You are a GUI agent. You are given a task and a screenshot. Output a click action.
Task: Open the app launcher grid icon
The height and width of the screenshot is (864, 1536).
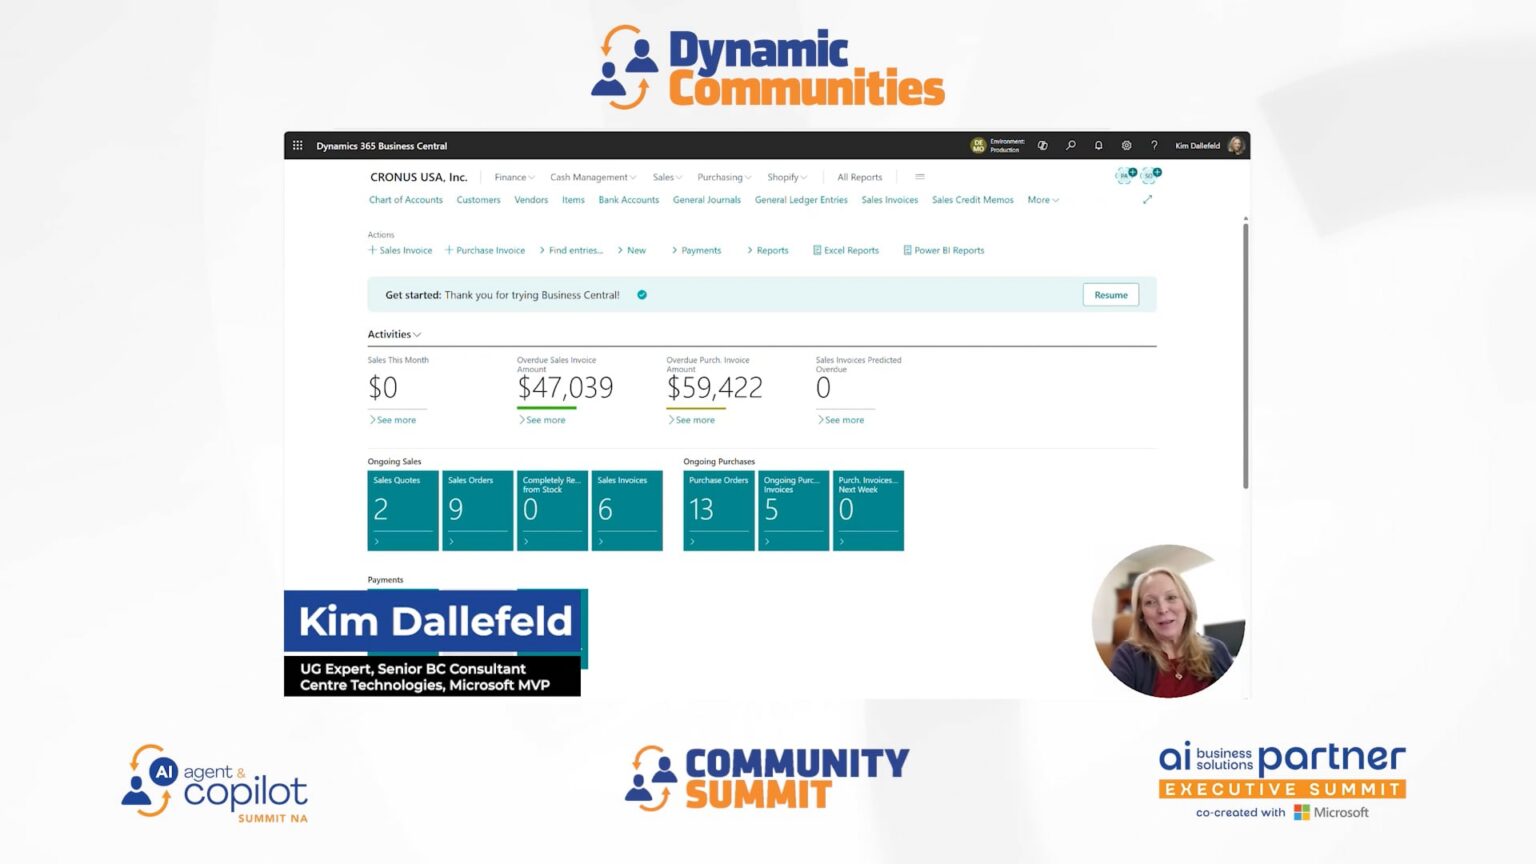tap(297, 145)
